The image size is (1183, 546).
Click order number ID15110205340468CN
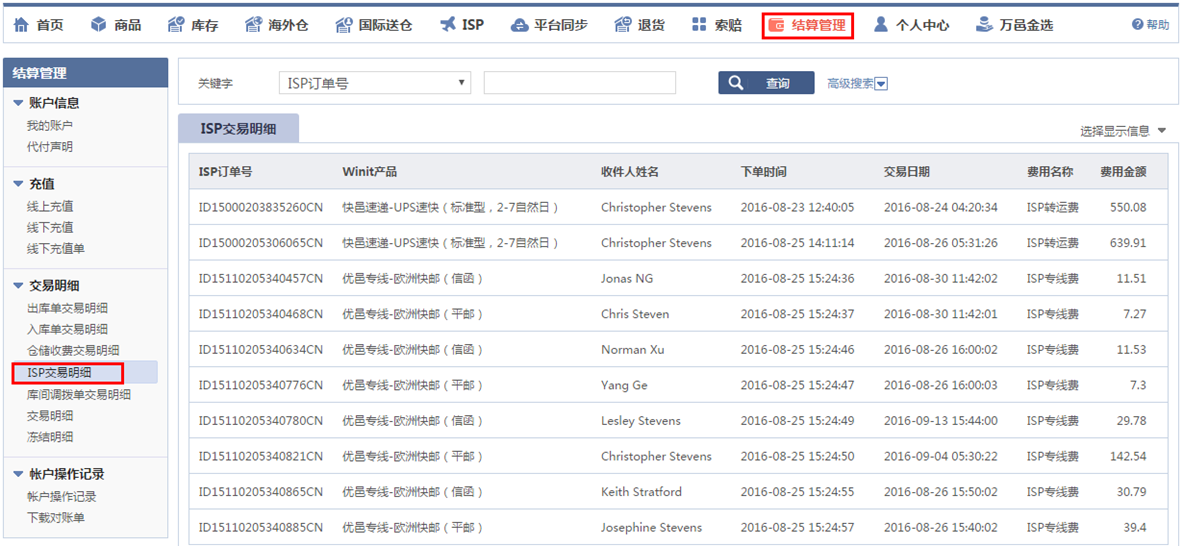261,314
